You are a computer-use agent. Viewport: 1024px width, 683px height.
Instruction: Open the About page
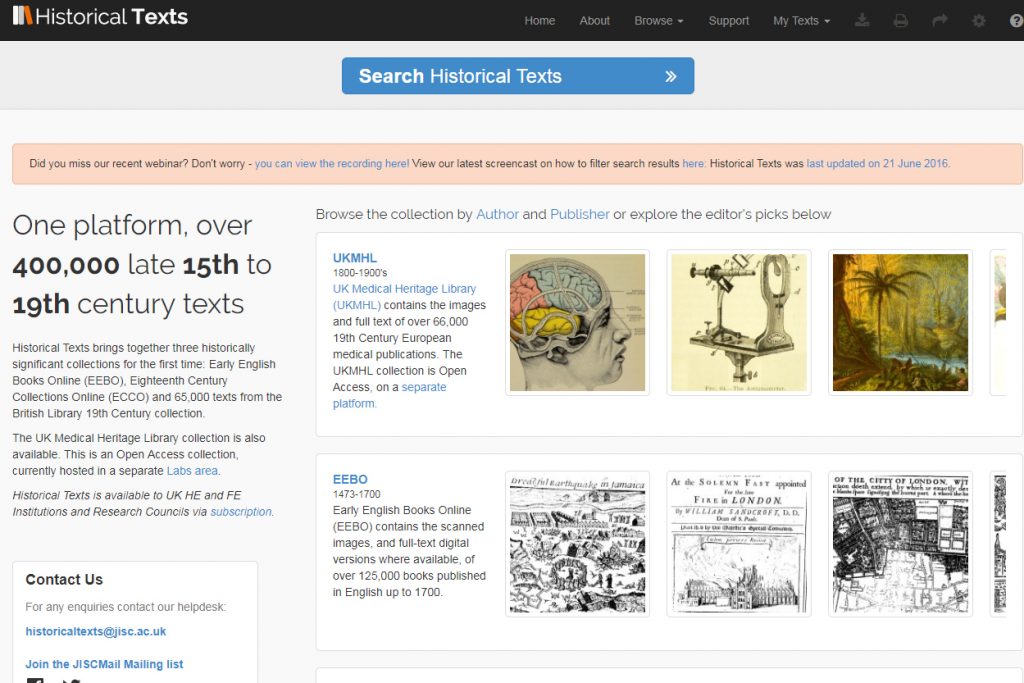[x=594, y=21]
